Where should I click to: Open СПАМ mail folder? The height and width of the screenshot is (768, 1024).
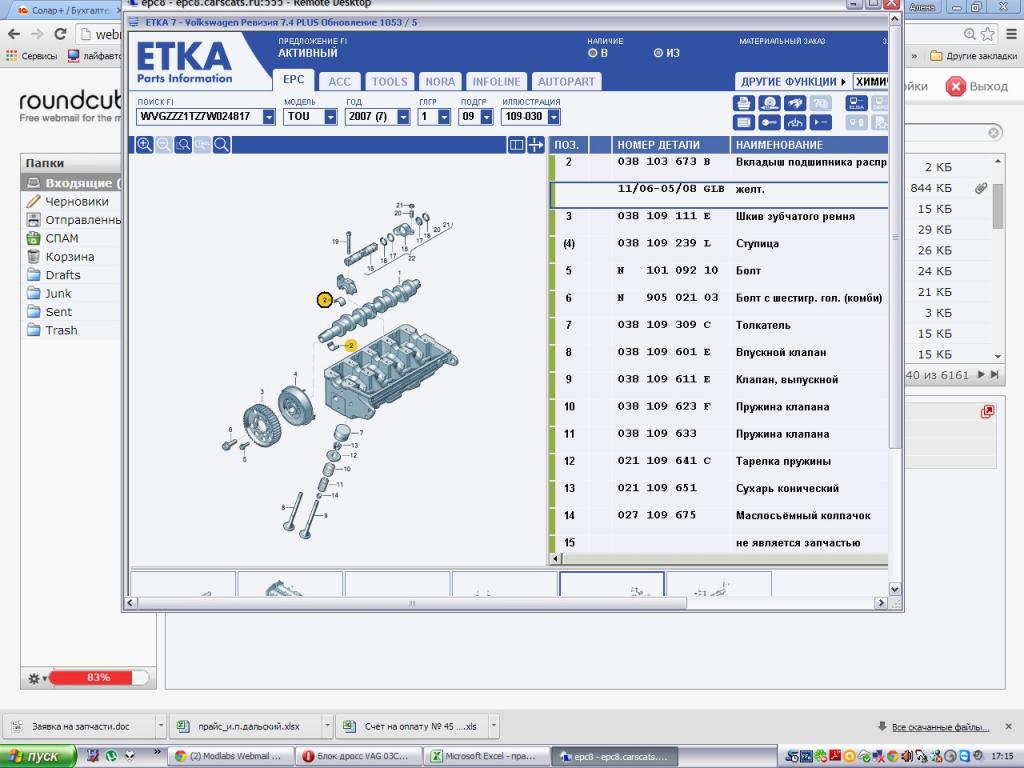(x=72, y=238)
